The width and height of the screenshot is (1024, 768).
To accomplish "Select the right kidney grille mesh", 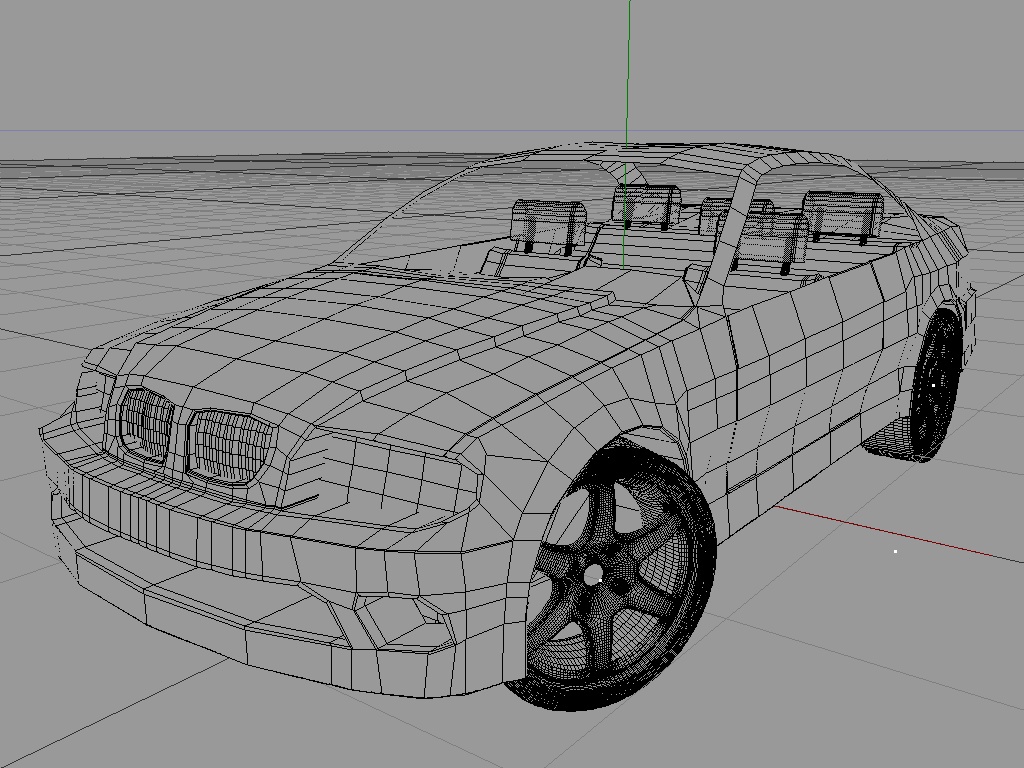I will (x=229, y=447).
